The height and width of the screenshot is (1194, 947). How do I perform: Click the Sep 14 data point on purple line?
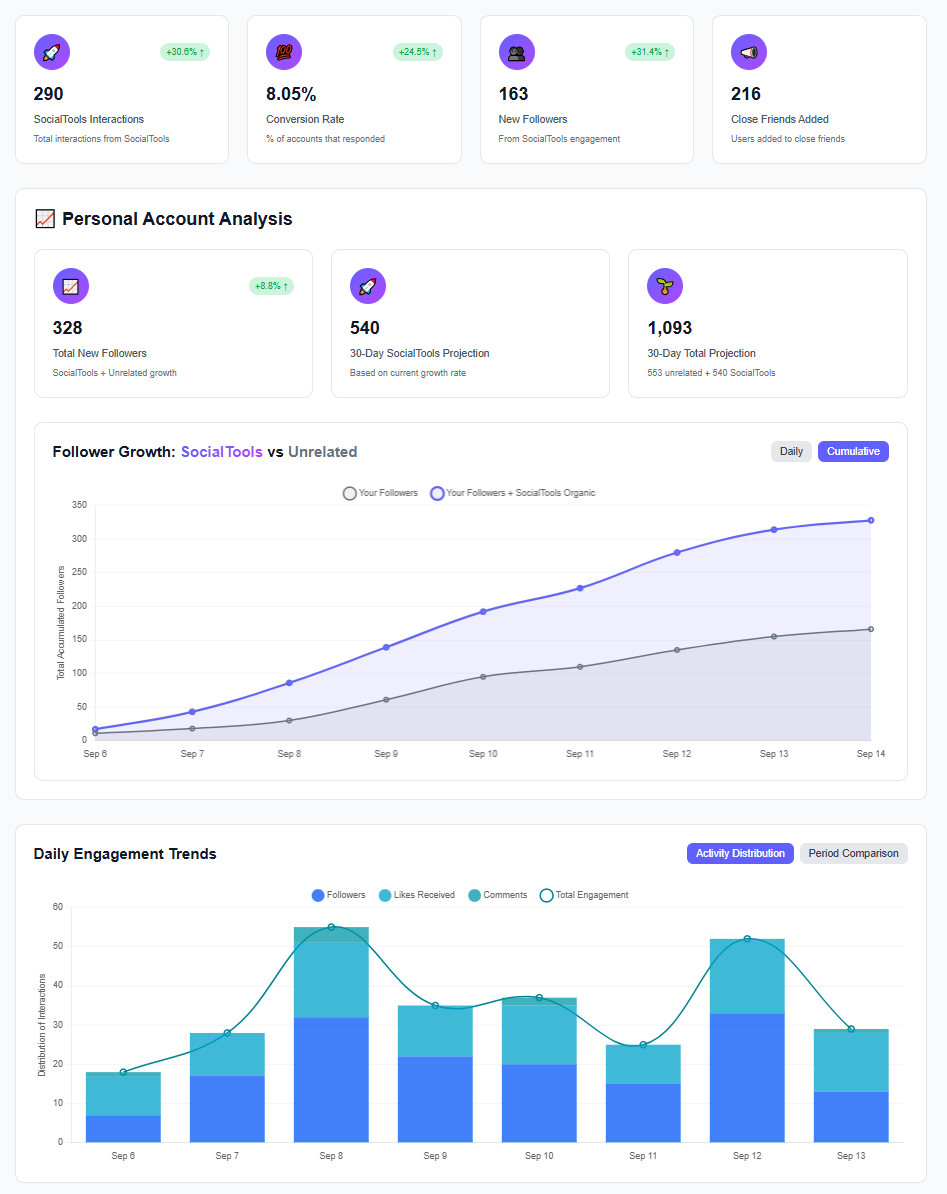[x=871, y=520]
